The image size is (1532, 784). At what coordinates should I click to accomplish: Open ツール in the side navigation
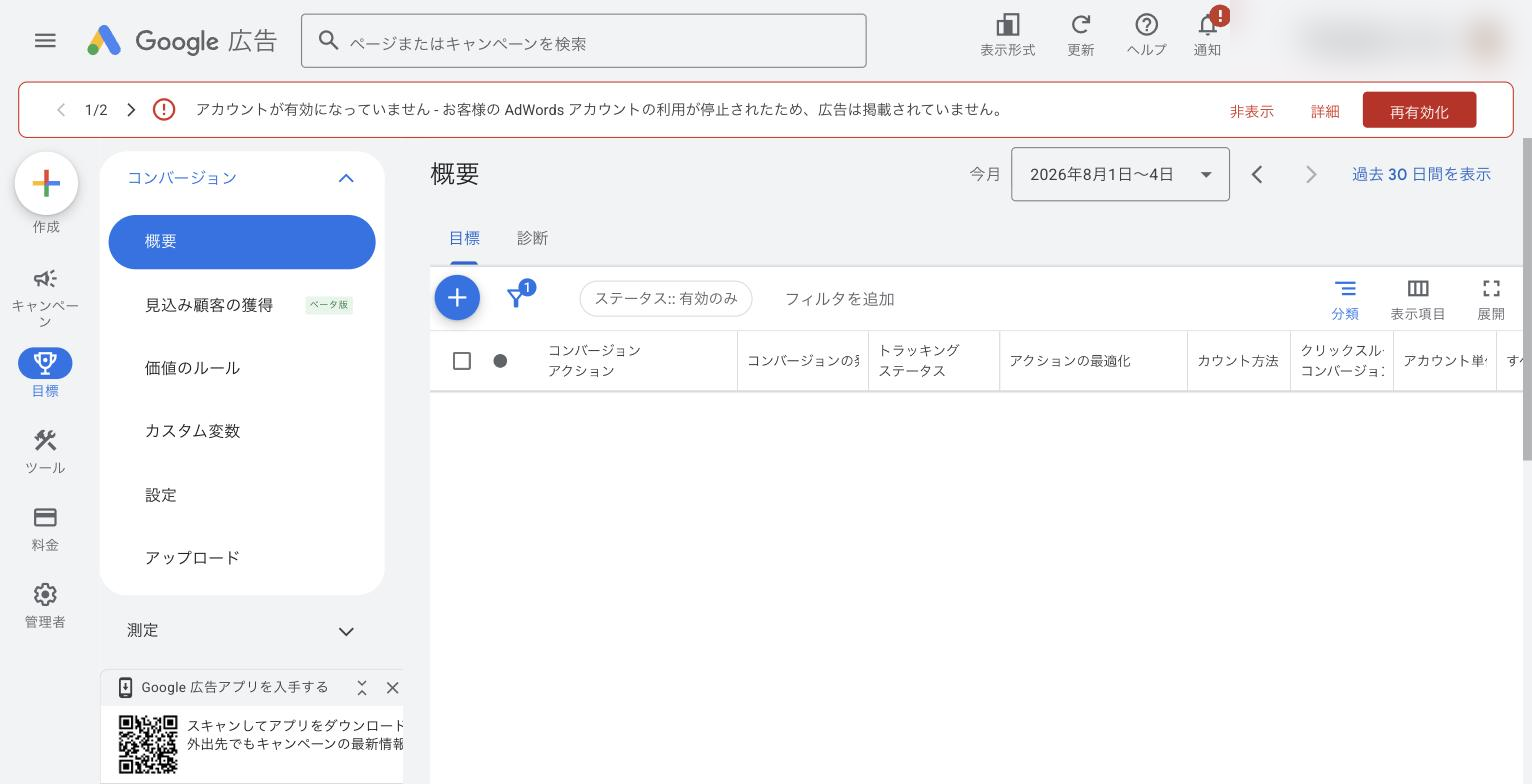(45, 451)
